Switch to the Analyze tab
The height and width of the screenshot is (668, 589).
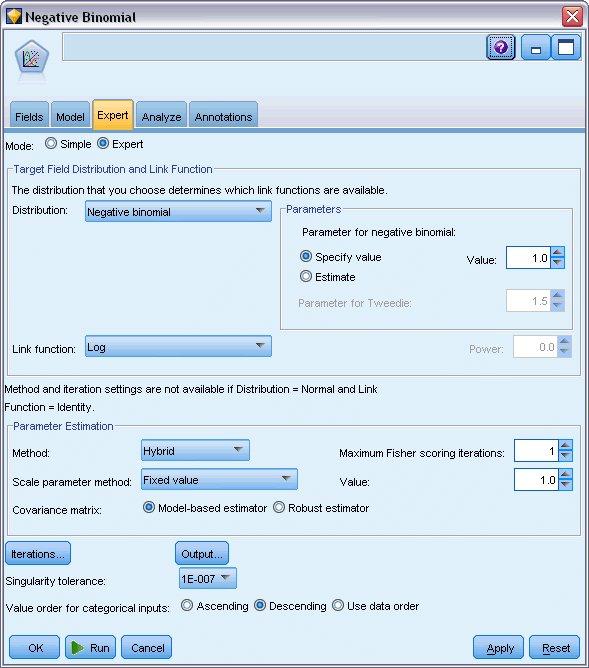point(161,116)
